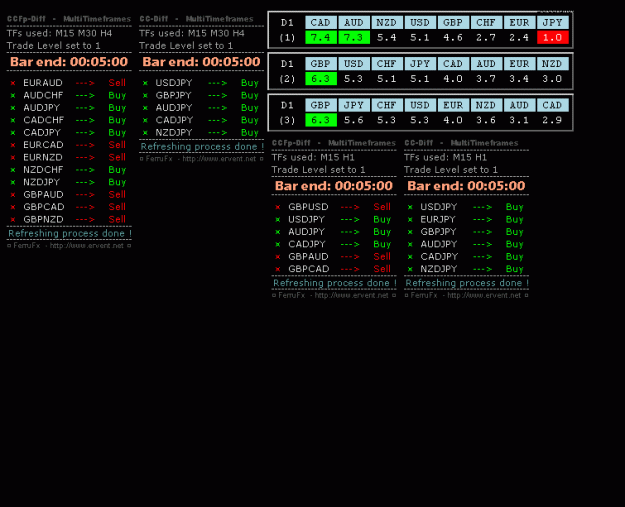Click the green 7.3 cell under AUD
625x507 pixels.
354,37
